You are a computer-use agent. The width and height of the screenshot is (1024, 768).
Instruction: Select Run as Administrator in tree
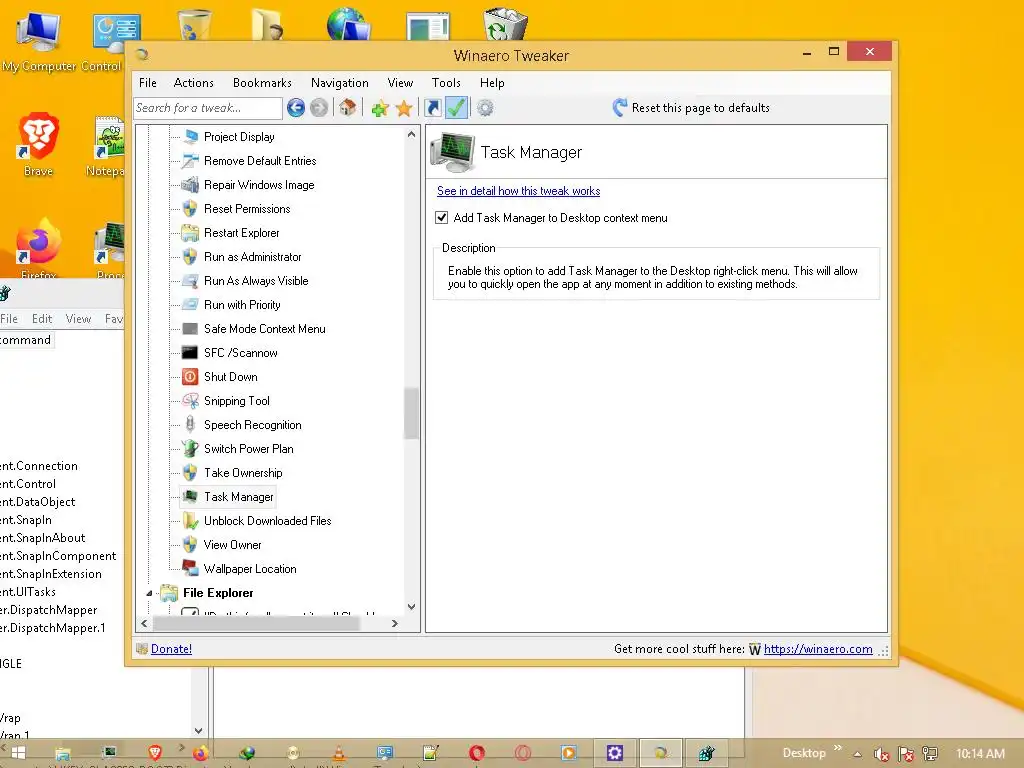point(253,257)
